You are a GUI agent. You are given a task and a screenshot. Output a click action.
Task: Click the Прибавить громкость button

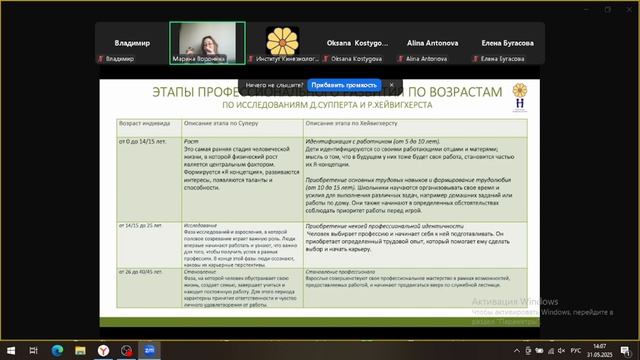click(x=344, y=85)
